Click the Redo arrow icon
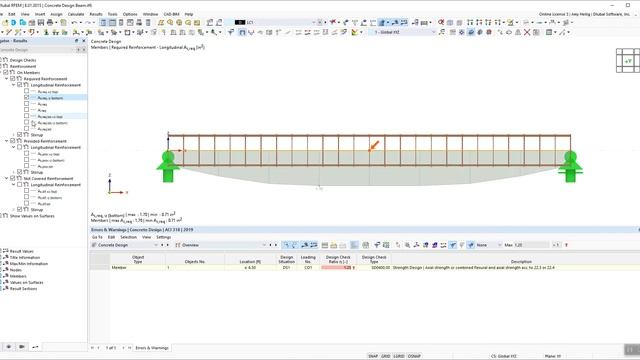Viewport: 640px width, 360px height. pos(87,22)
